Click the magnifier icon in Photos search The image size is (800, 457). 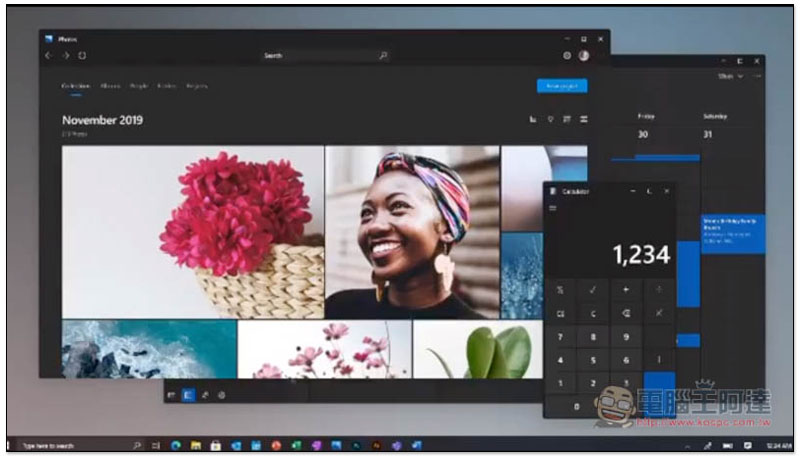pyautogui.click(x=383, y=56)
